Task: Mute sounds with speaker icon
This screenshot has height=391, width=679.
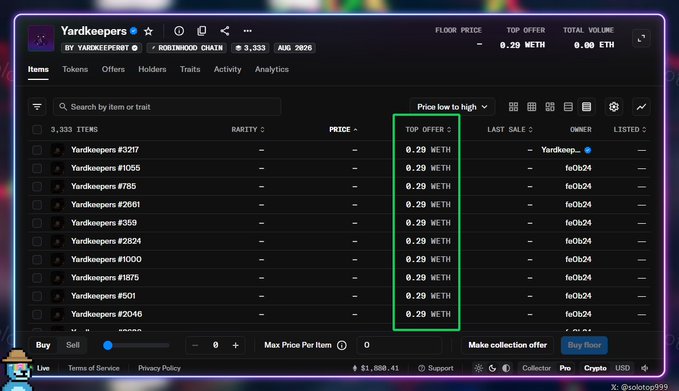Action: pos(645,368)
